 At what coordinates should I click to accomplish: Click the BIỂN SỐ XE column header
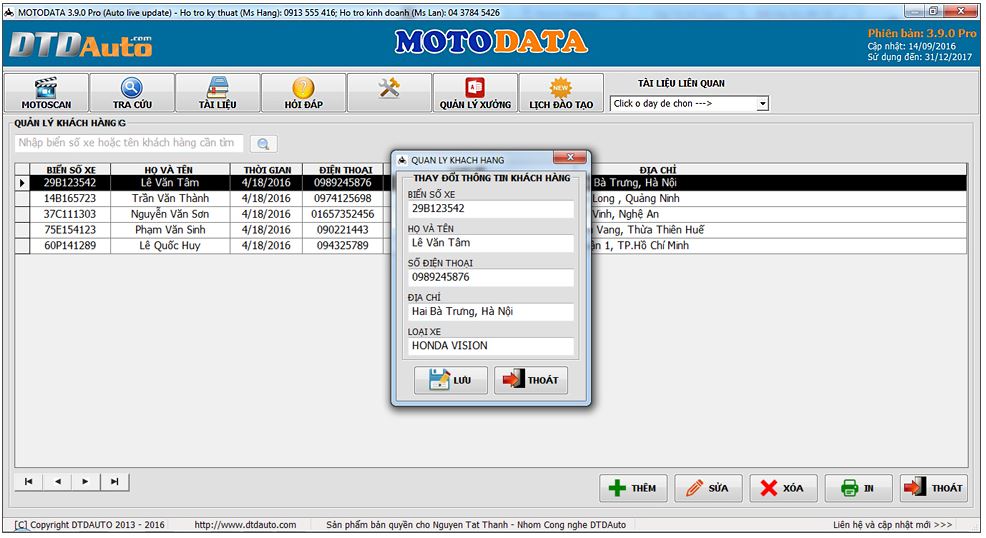[70, 170]
